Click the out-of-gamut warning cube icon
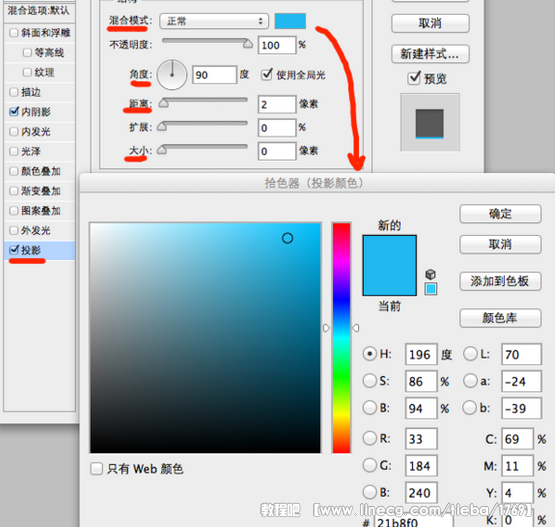The width and height of the screenshot is (559, 527). coord(430,274)
